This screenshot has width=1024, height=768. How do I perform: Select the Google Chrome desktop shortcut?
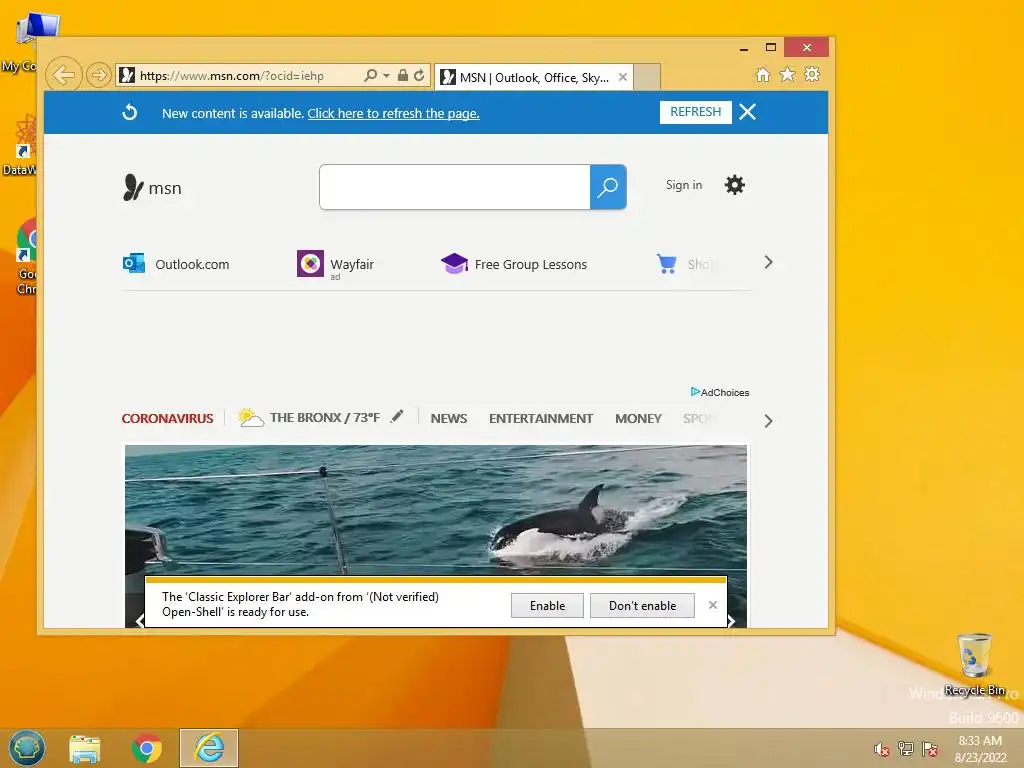pyautogui.click(x=26, y=257)
